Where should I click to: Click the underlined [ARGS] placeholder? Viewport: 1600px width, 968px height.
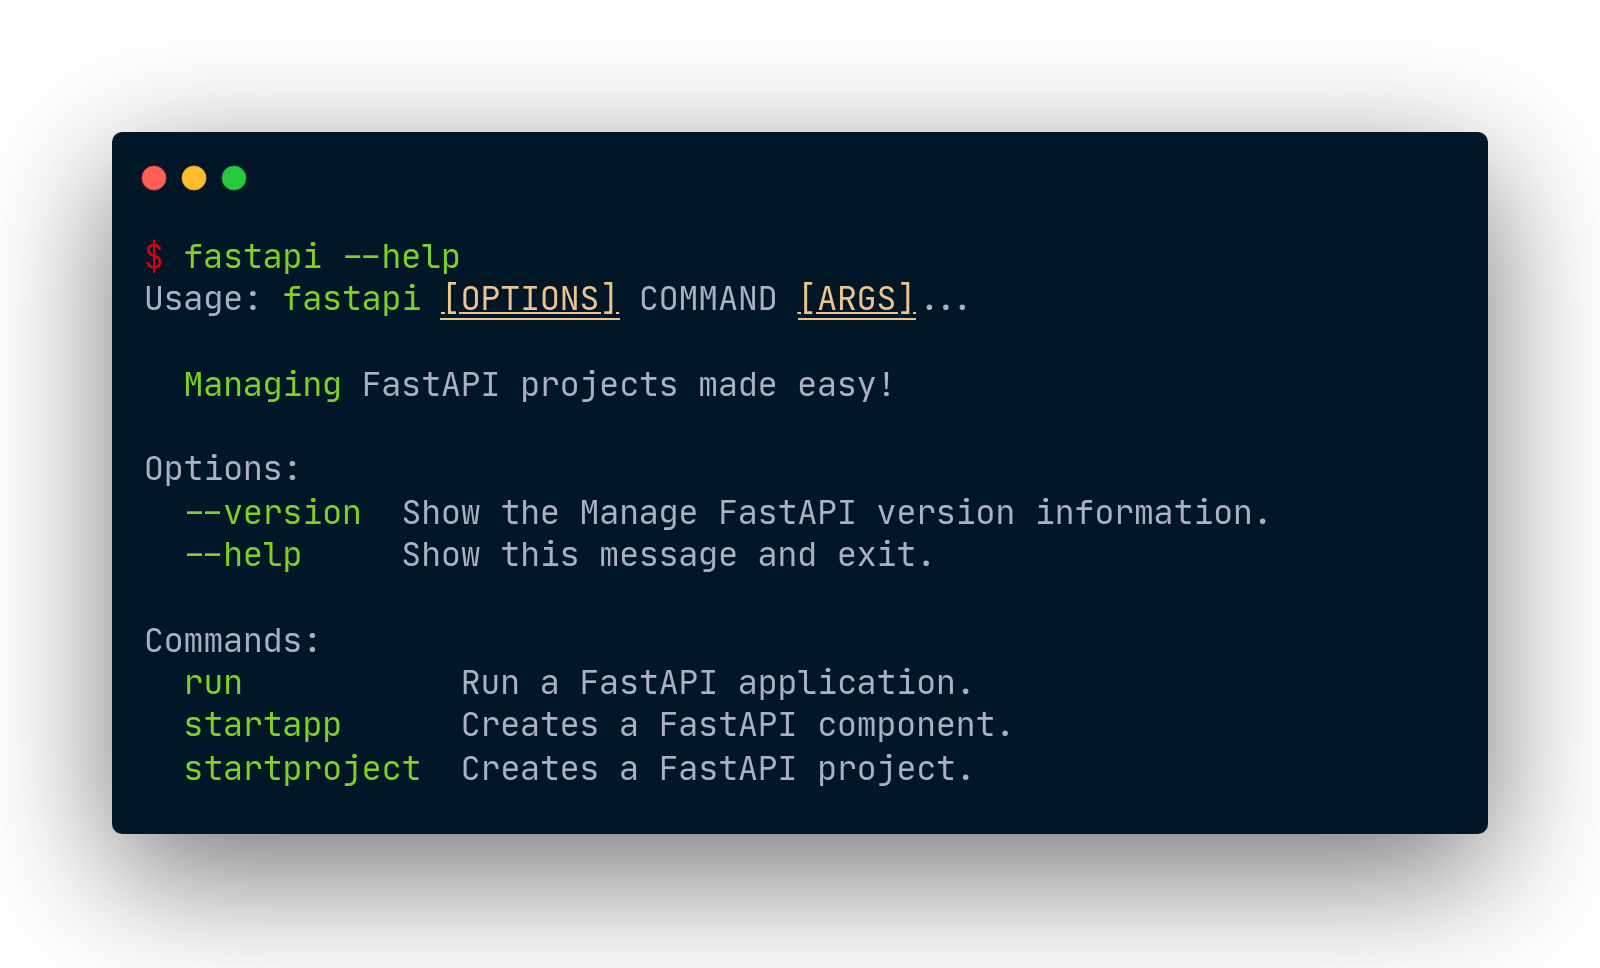click(x=856, y=299)
